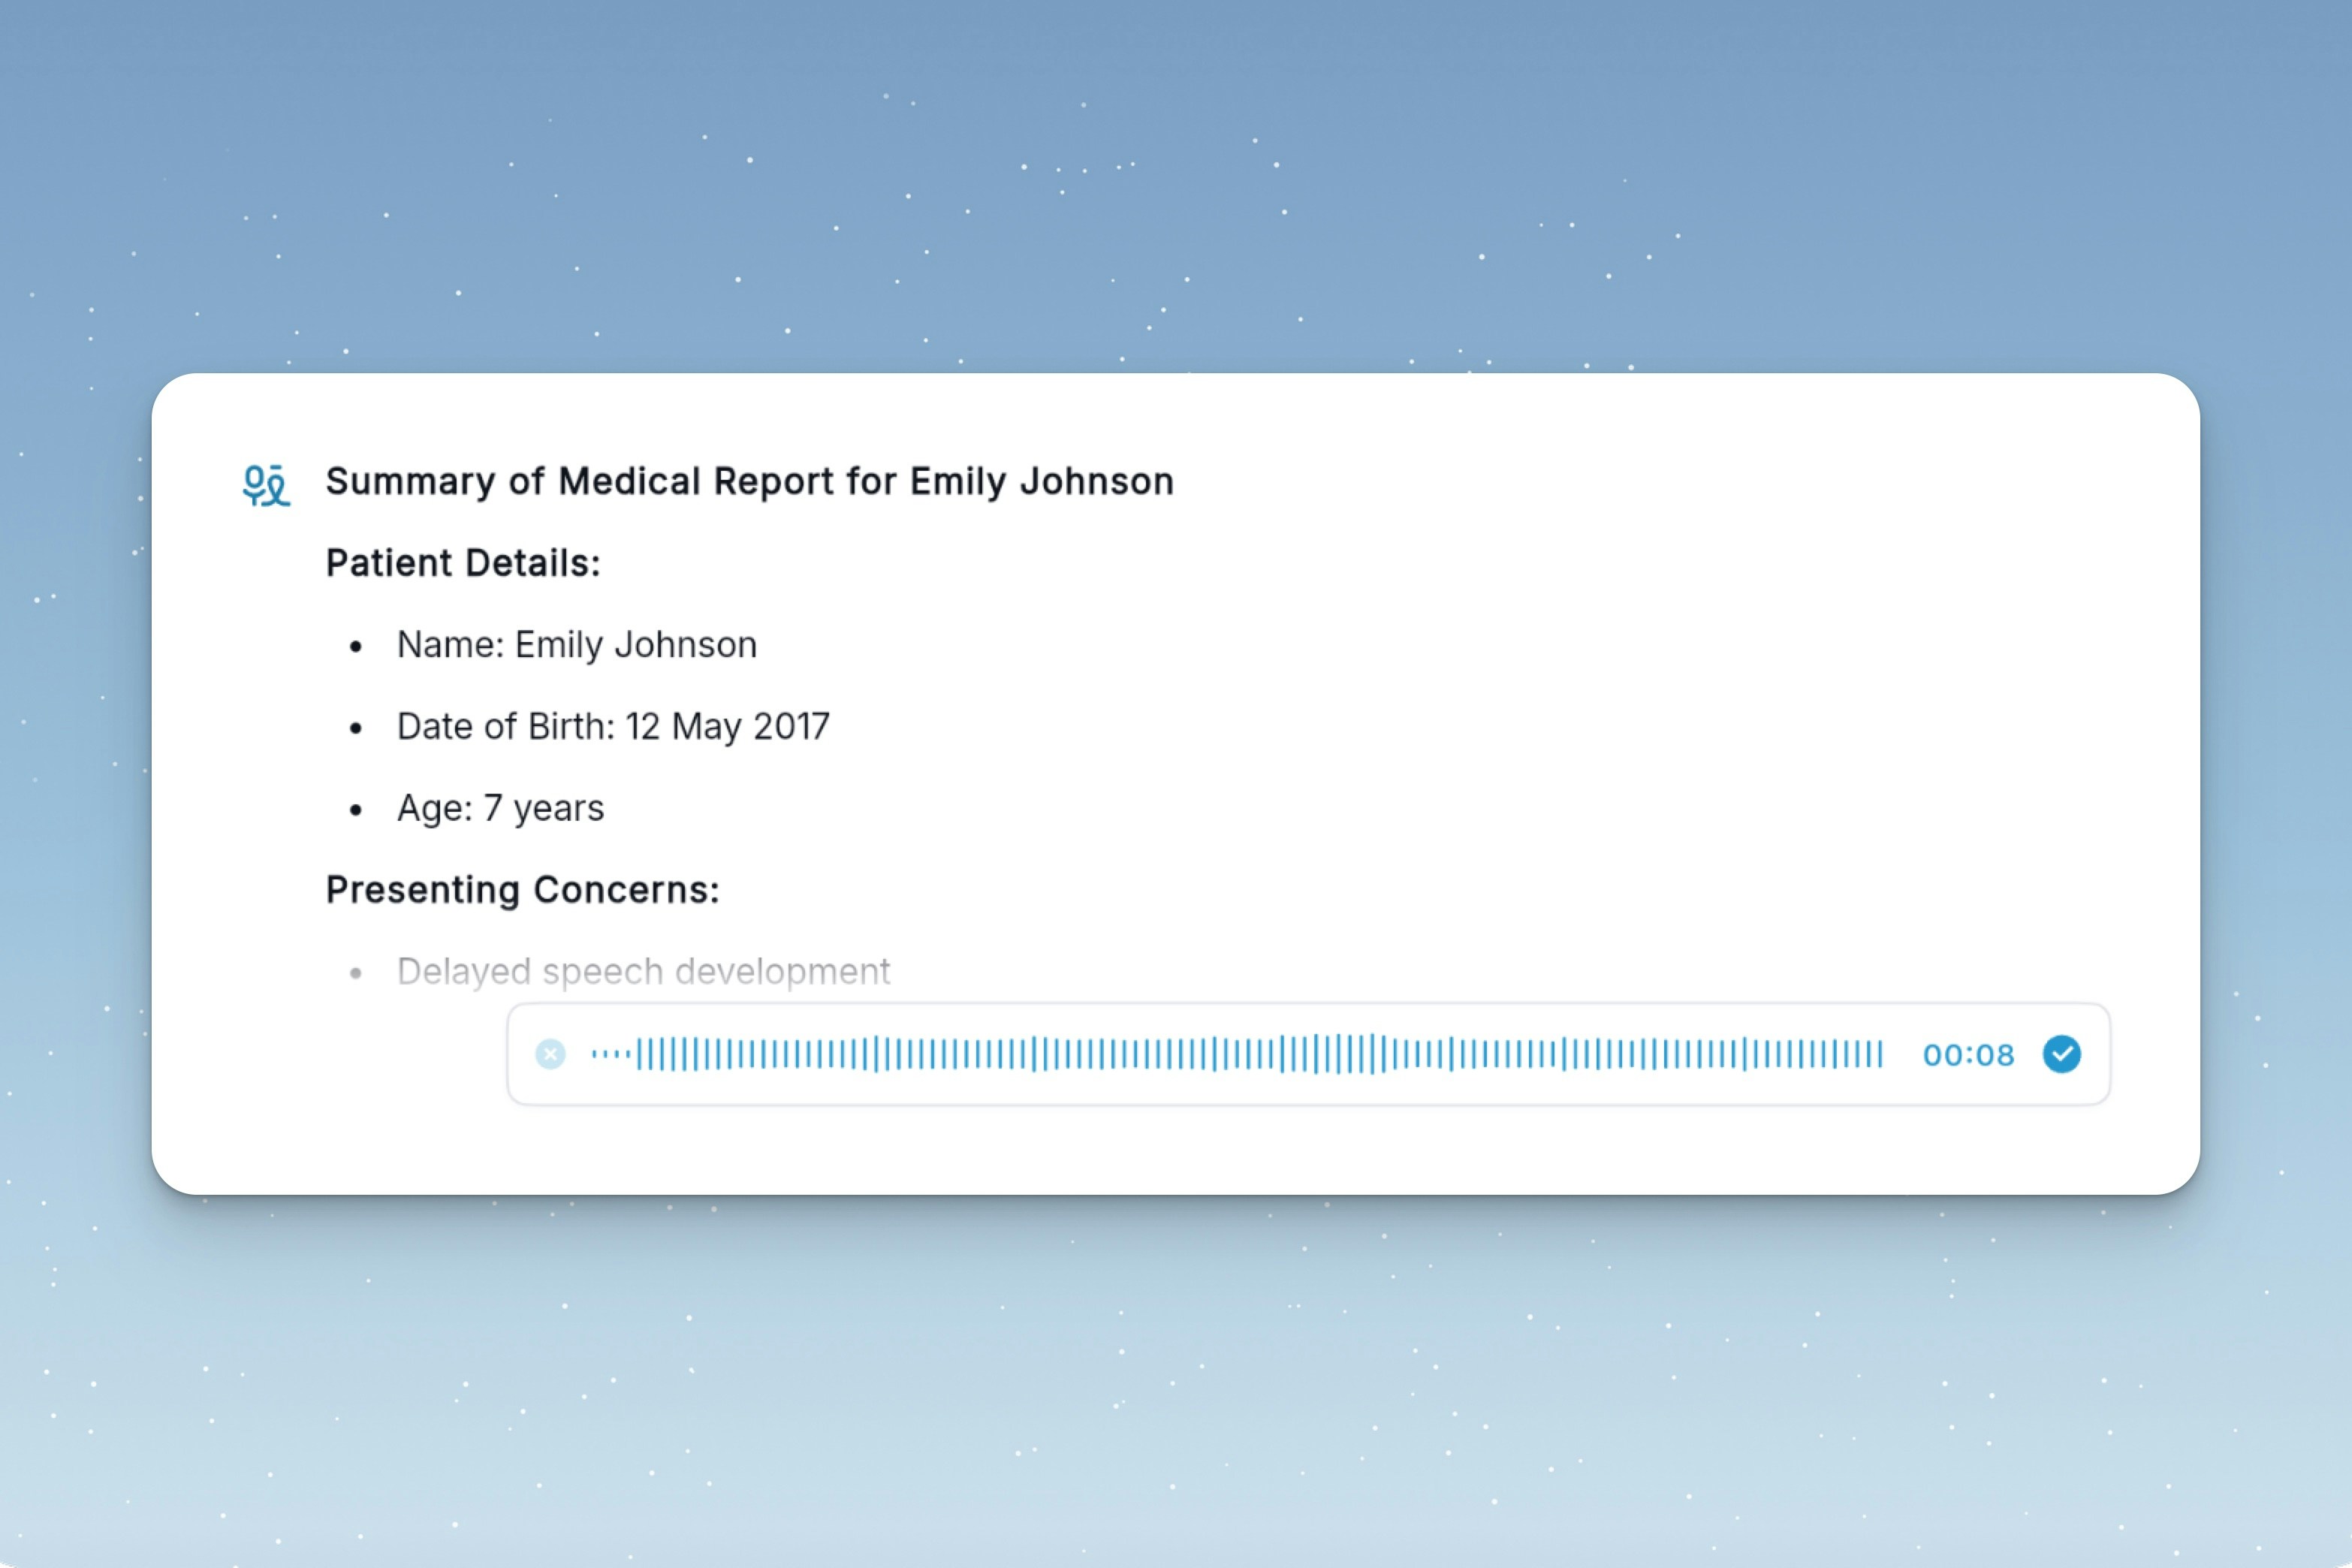
Task: Click the 'Age: 7 years' line
Action: 500,808
